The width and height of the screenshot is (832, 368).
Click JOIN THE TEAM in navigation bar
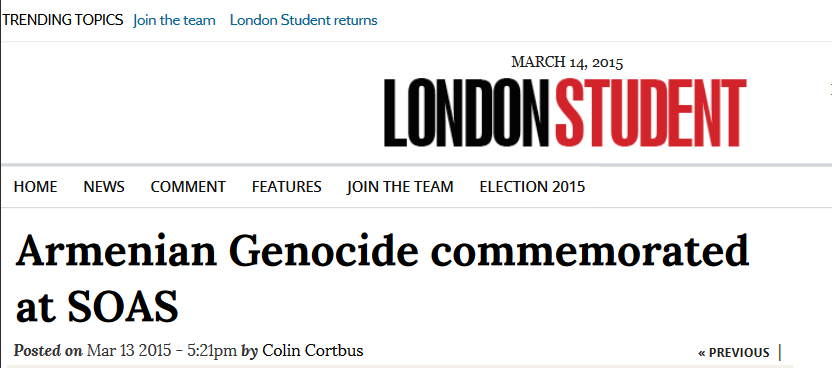[x=400, y=187]
